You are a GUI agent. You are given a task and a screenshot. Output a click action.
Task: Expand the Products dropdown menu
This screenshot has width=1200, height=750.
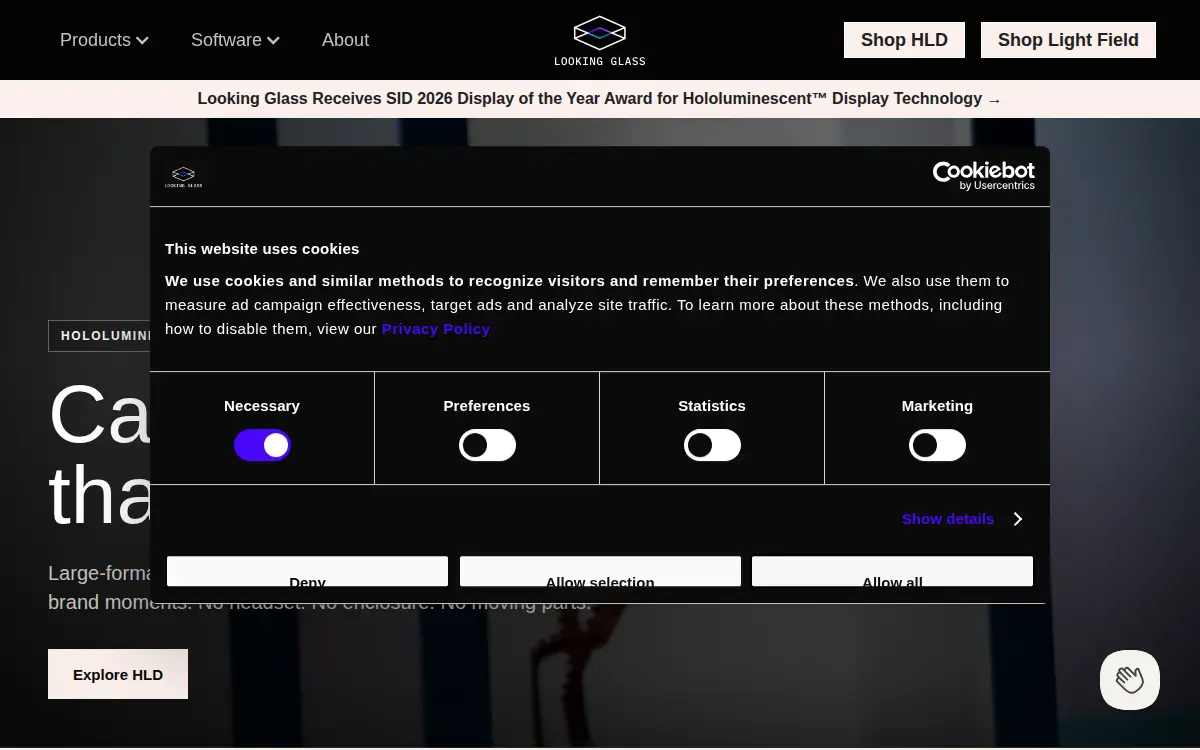pos(104,40)
